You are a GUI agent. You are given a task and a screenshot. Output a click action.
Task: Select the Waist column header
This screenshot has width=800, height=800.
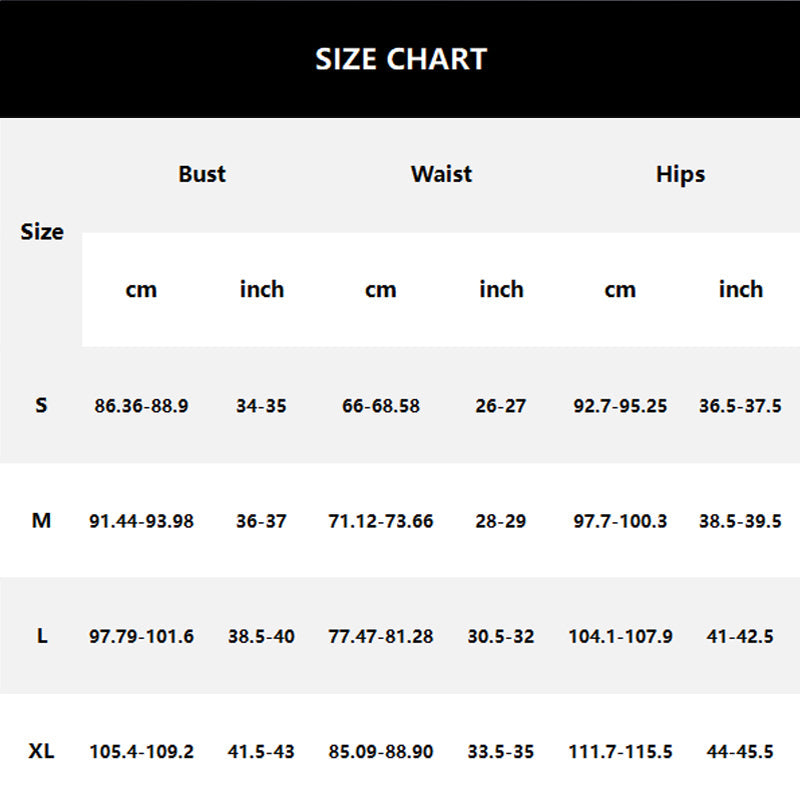[441, 174]
